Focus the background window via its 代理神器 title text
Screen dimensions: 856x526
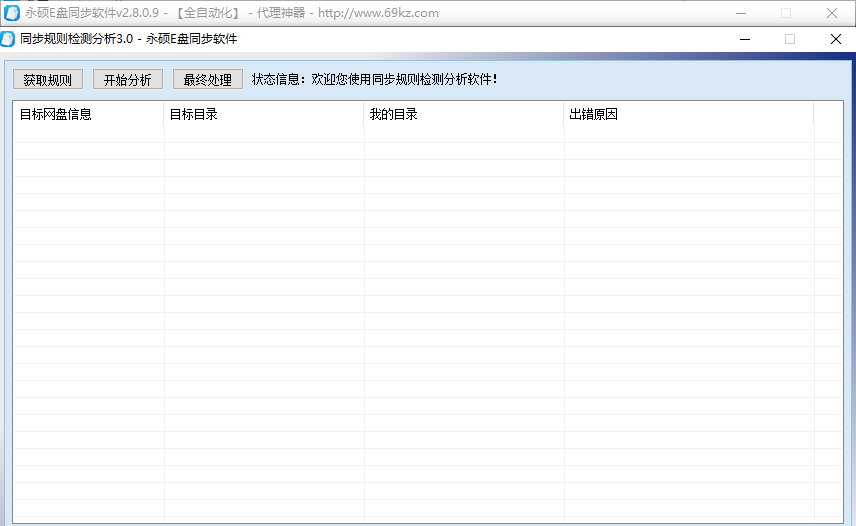point(281,13)
